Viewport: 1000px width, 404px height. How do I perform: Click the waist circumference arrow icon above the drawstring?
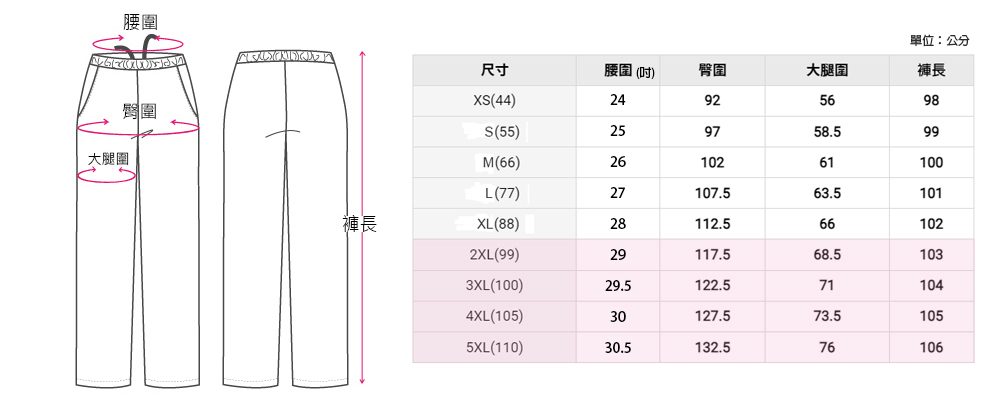coord(136,43)
